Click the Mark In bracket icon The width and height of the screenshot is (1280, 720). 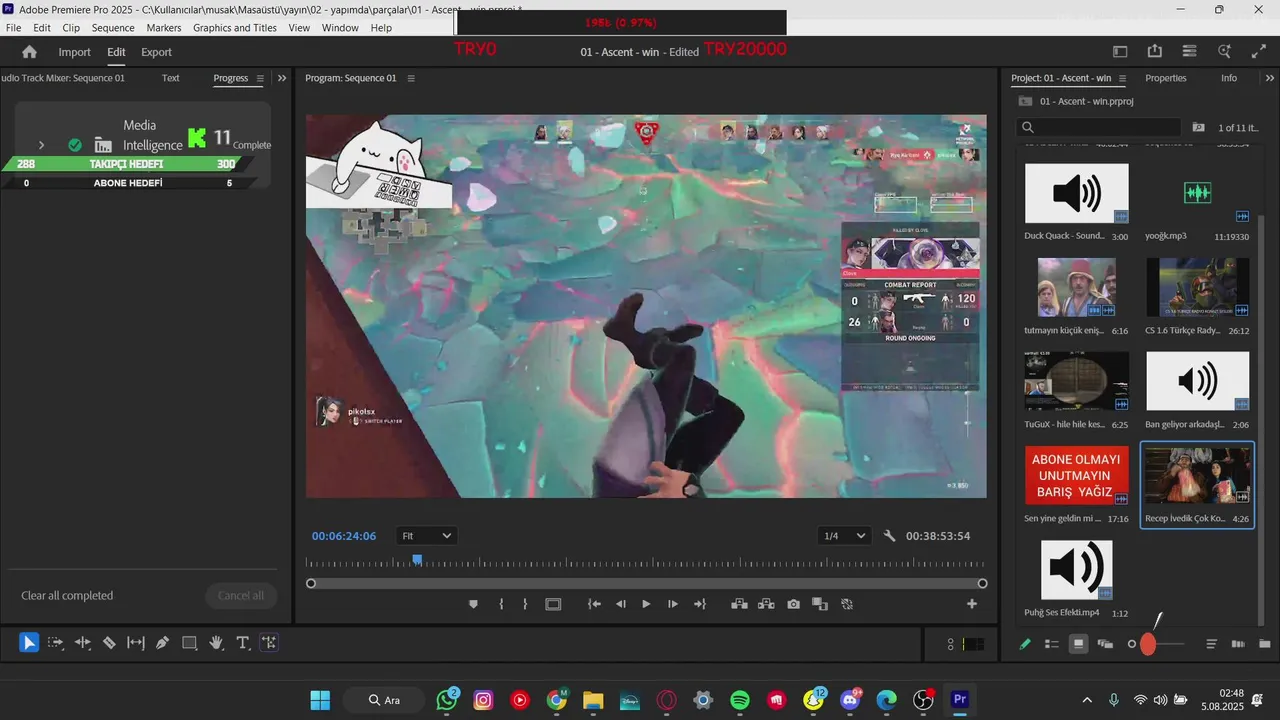pos(501,604)
